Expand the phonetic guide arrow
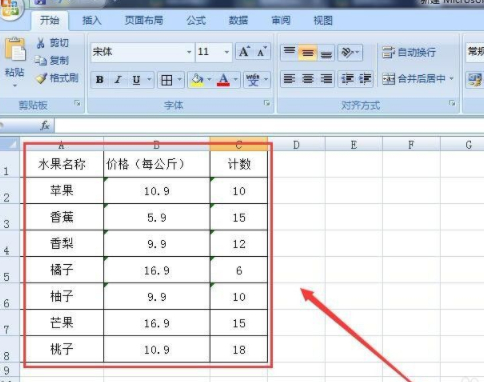The image size is (484, 382). pos(266,80)
